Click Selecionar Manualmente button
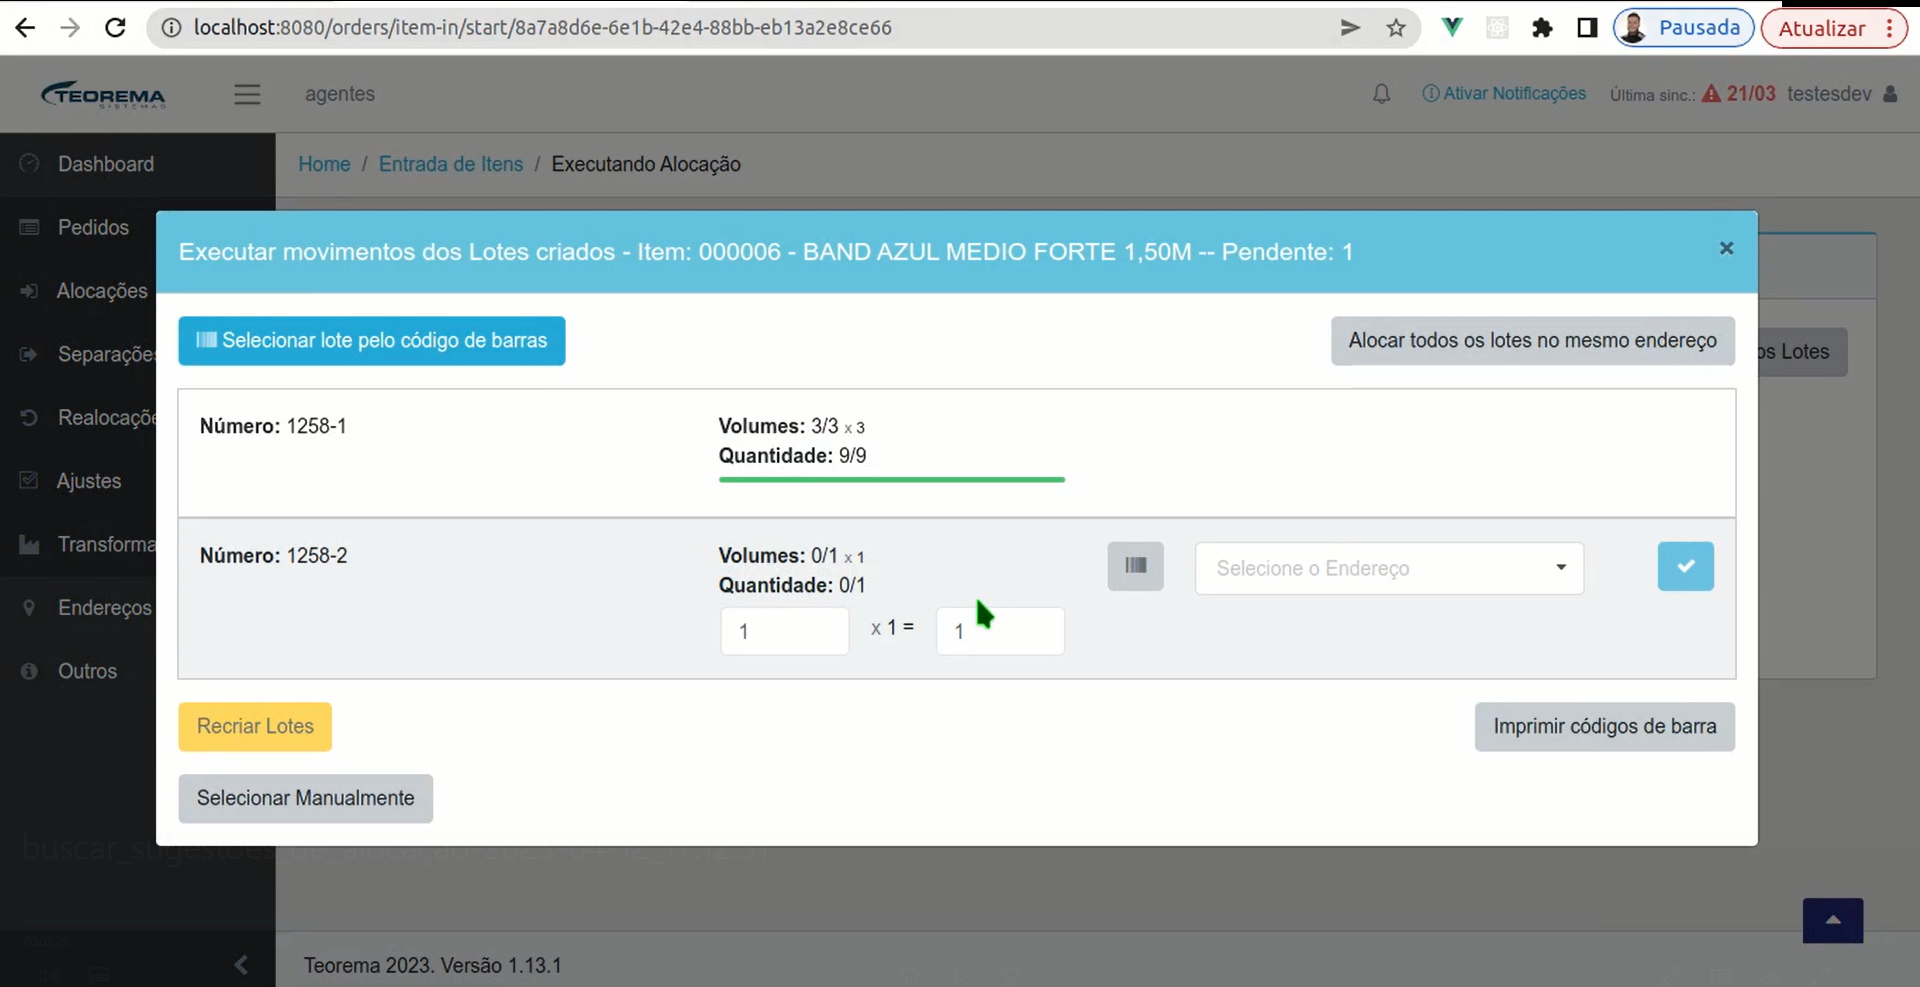The height and width of the screenshot is (987, 1920). (306, 799)
